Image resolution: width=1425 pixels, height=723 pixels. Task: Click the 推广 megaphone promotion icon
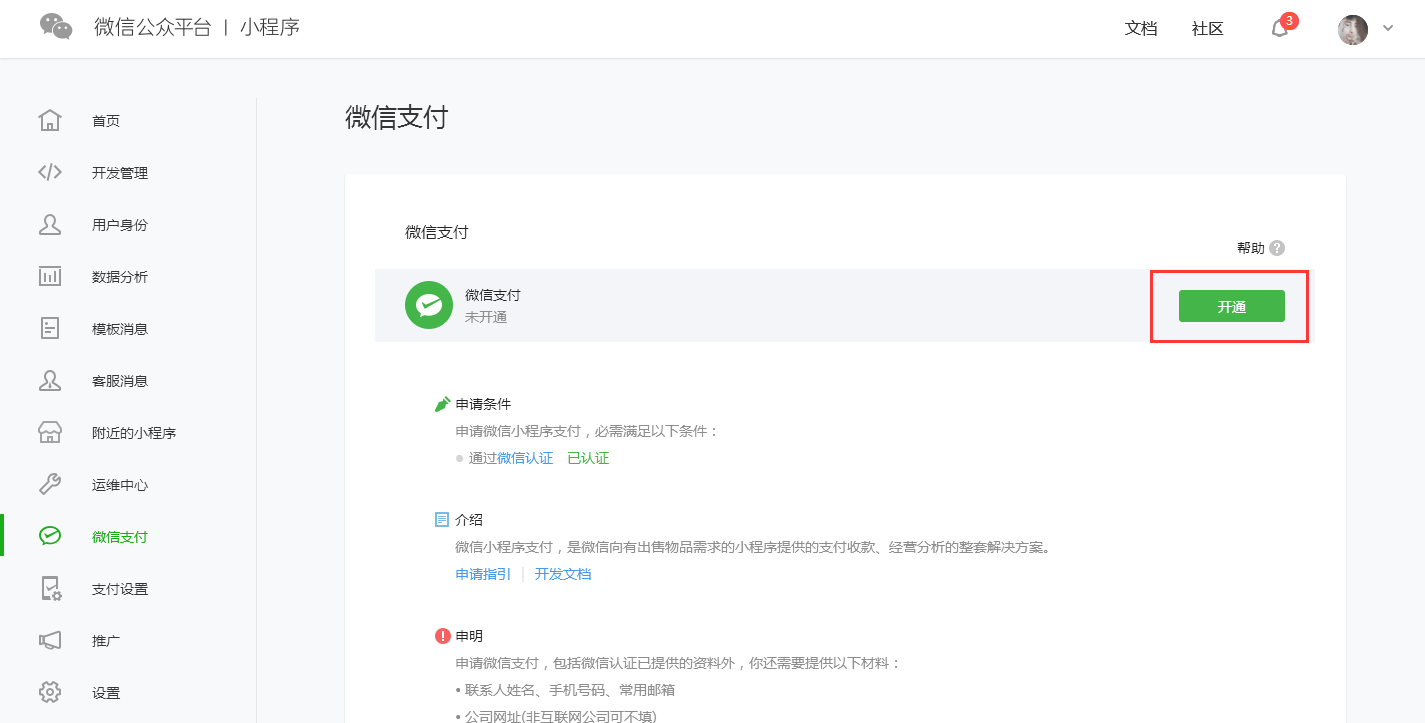[x=50, y=639]
